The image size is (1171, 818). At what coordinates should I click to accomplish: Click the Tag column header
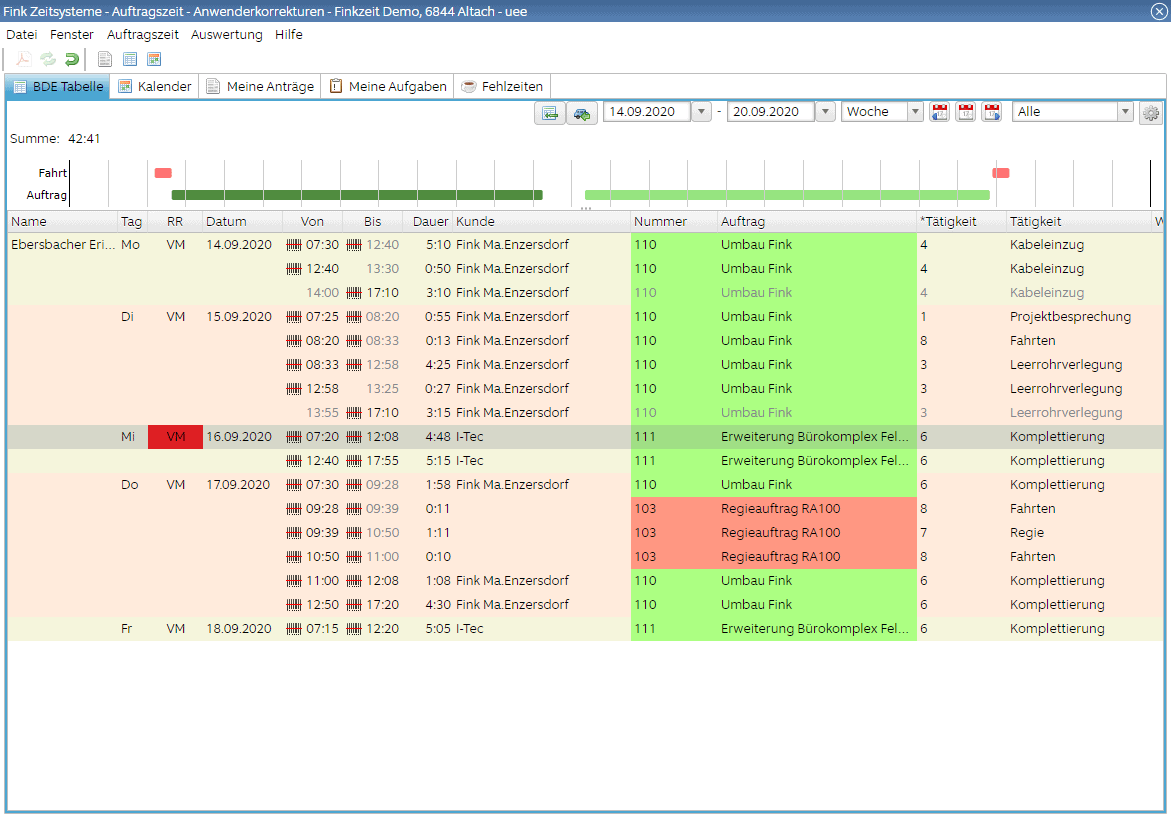131,222
